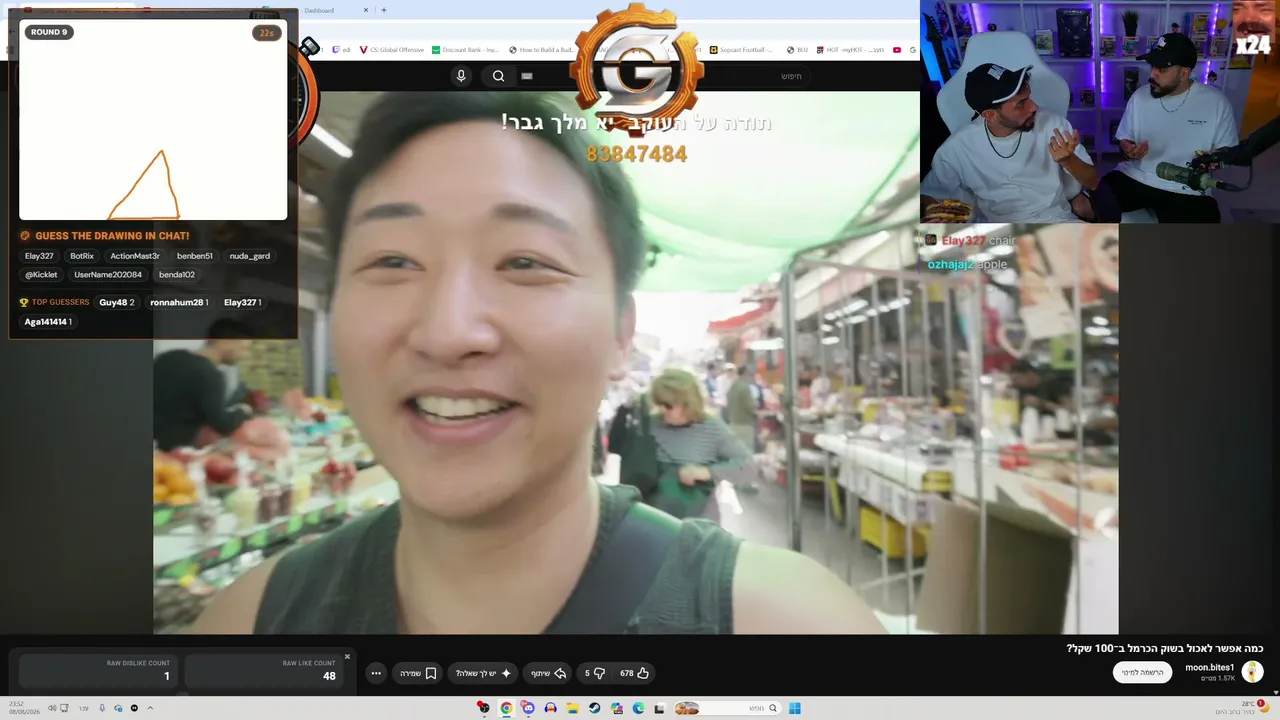Open Discord from the taskbar
The height and width of the screenshot is (720, 1280).
[x=528, y=708]
